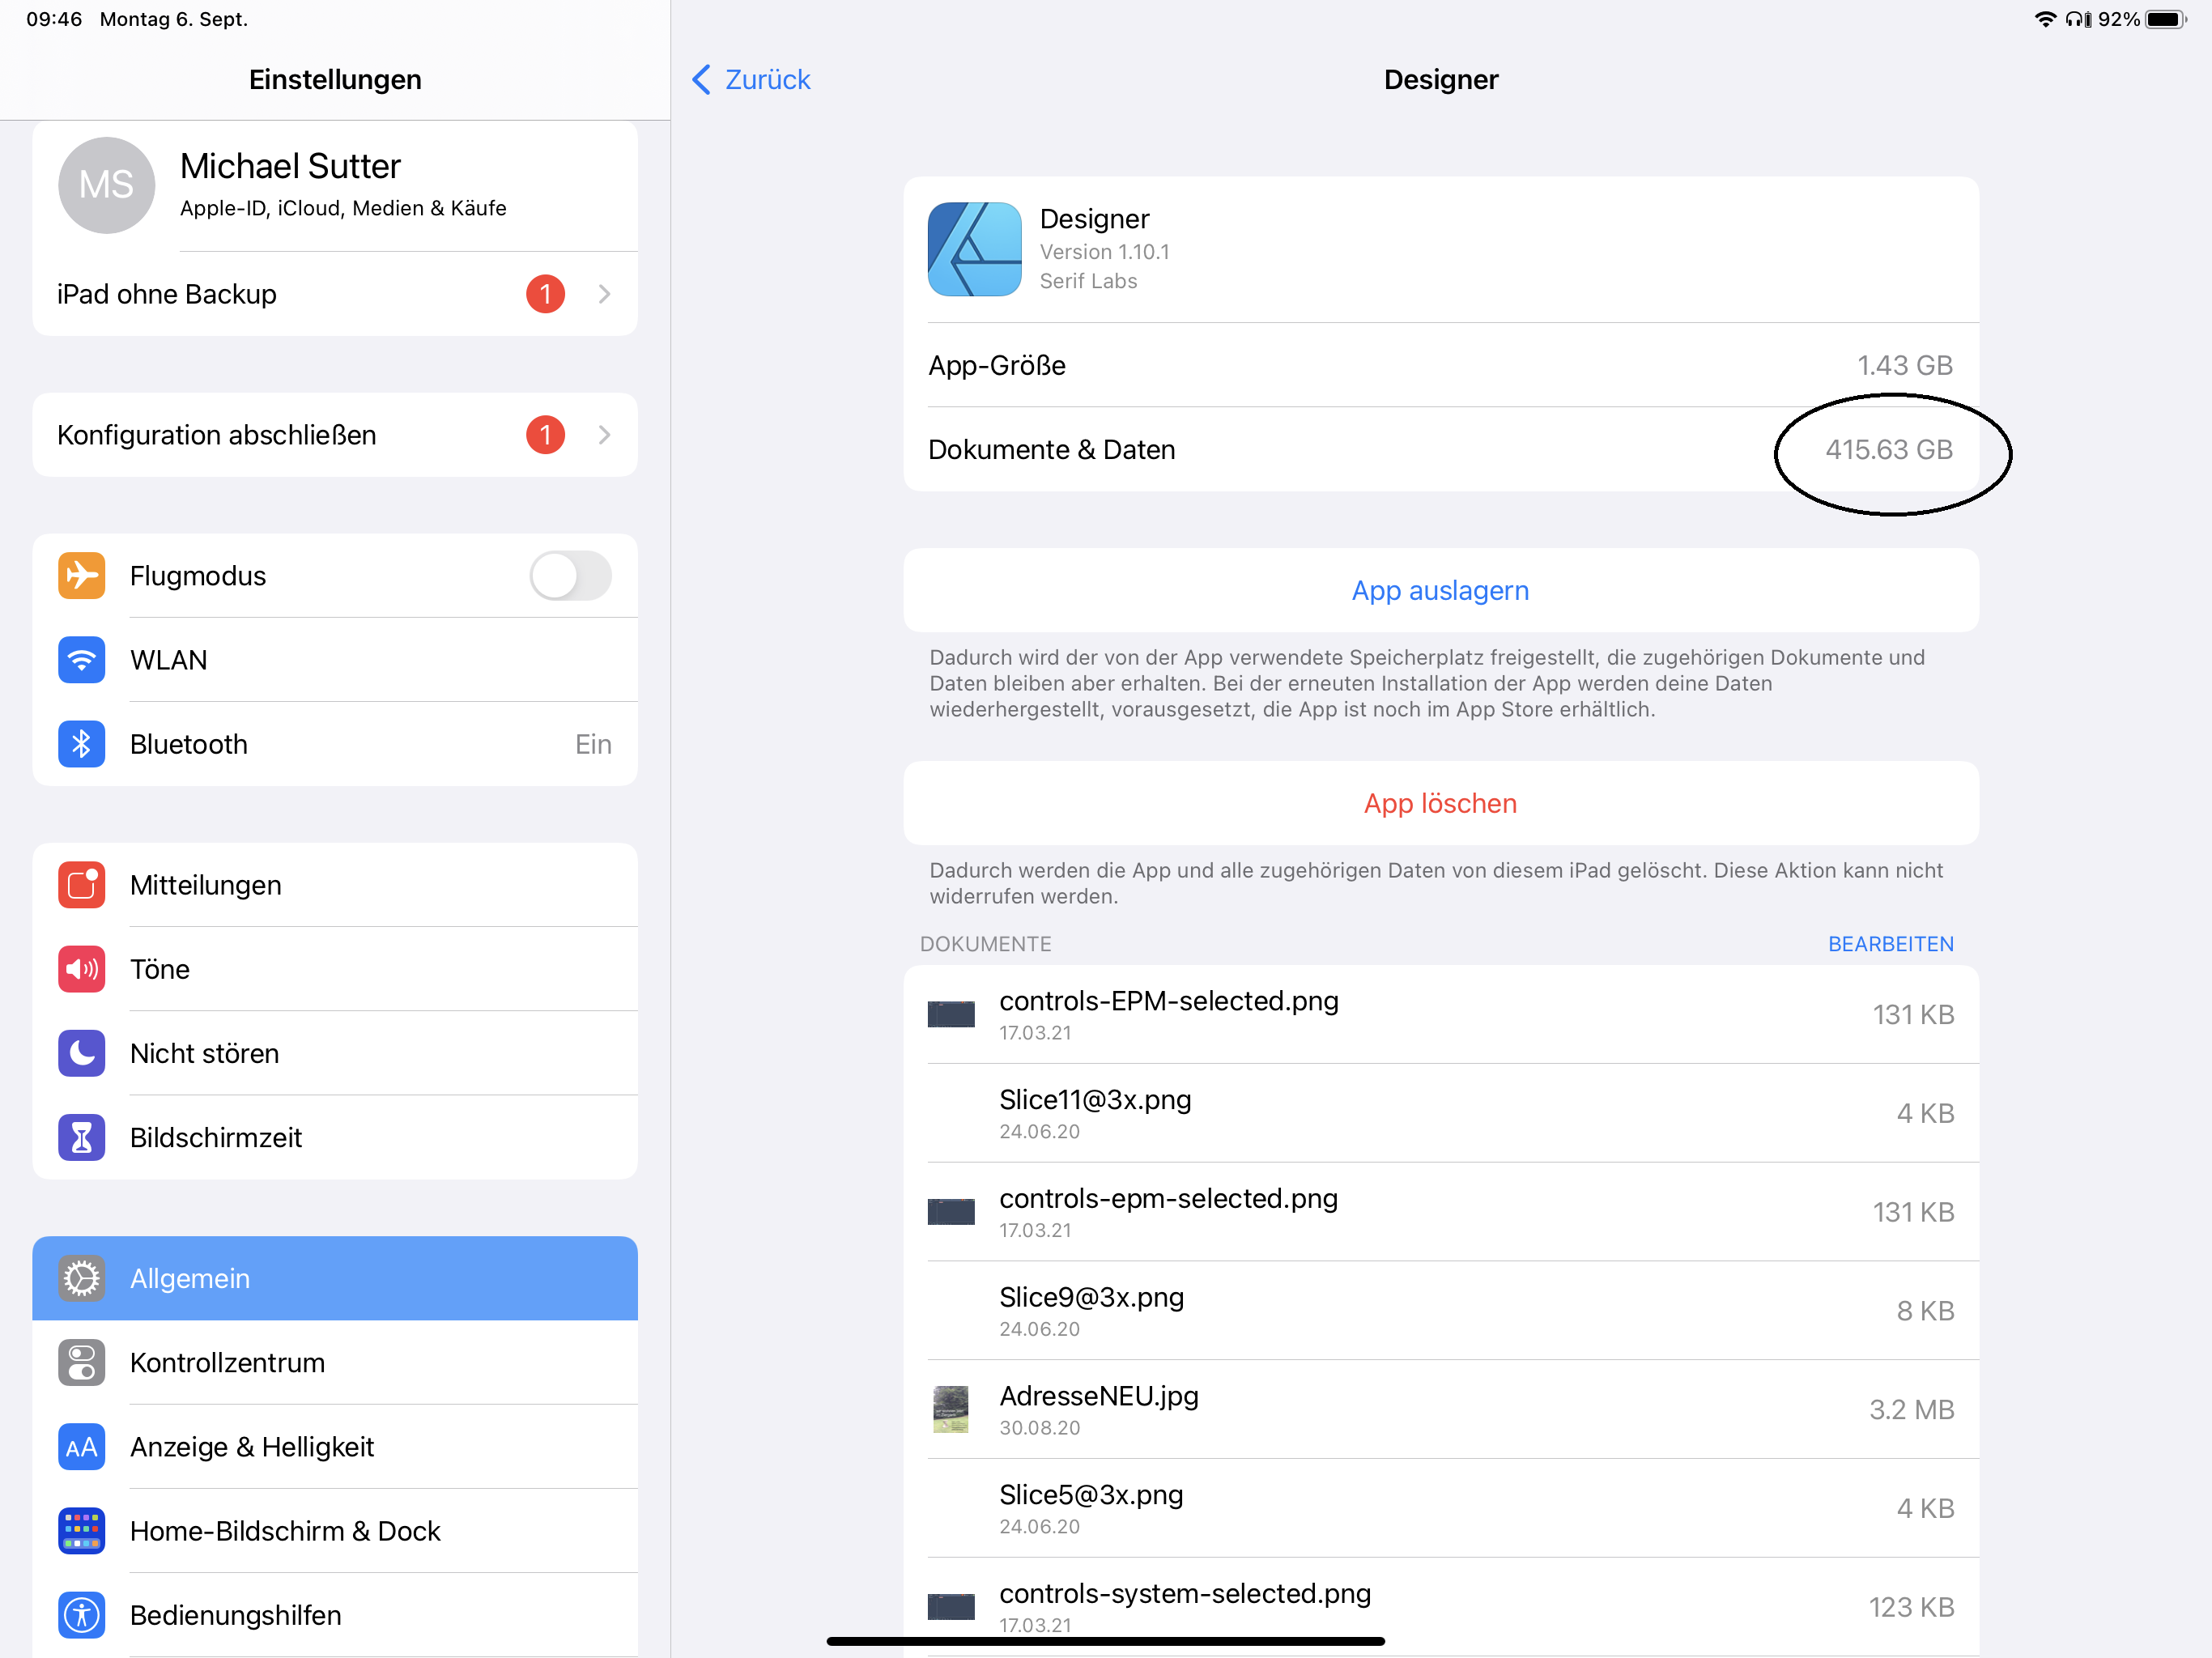Image resolution: width=2212 pixels, height=1658 pixels.
Task: Open Anzeige & Helligkeit settings
Action: coord(335,1447)
